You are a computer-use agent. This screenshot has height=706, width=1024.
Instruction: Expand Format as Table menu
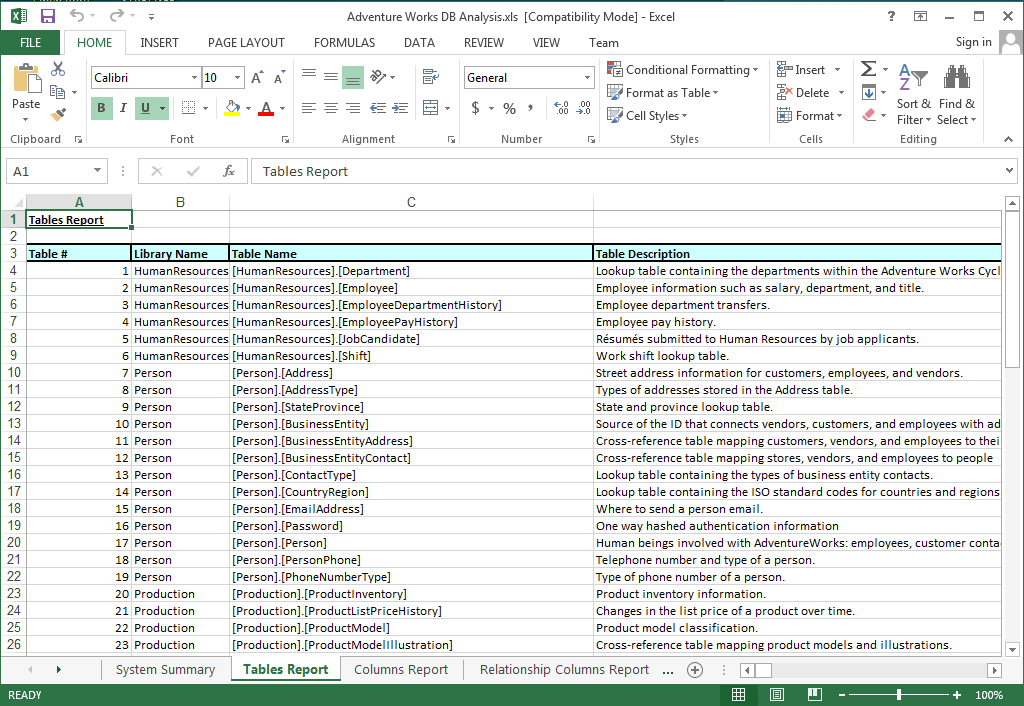click(x=662, y=93)
